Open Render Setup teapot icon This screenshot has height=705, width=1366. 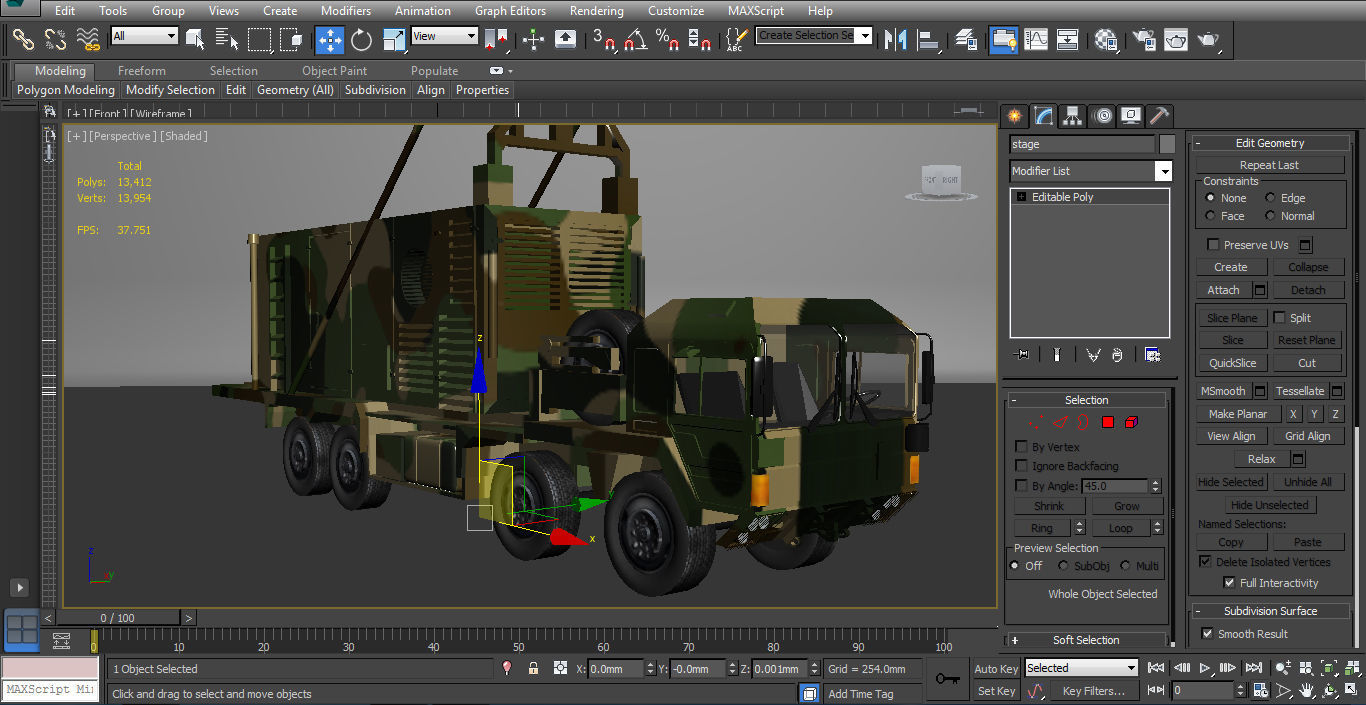pyautogui.click(x=1145, y=39)
